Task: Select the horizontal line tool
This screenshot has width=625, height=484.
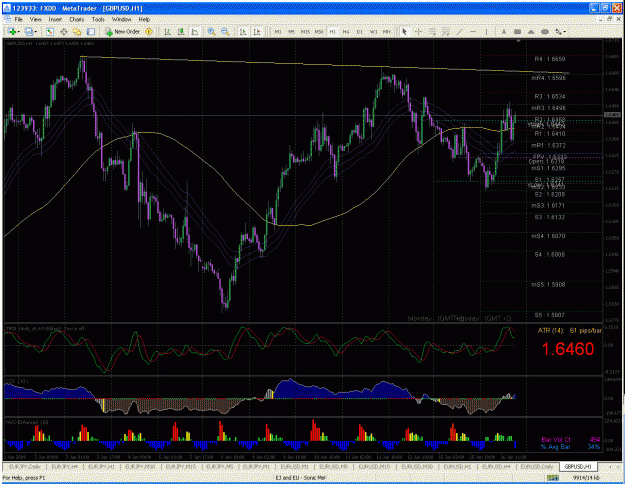Action: coord(473,31)
